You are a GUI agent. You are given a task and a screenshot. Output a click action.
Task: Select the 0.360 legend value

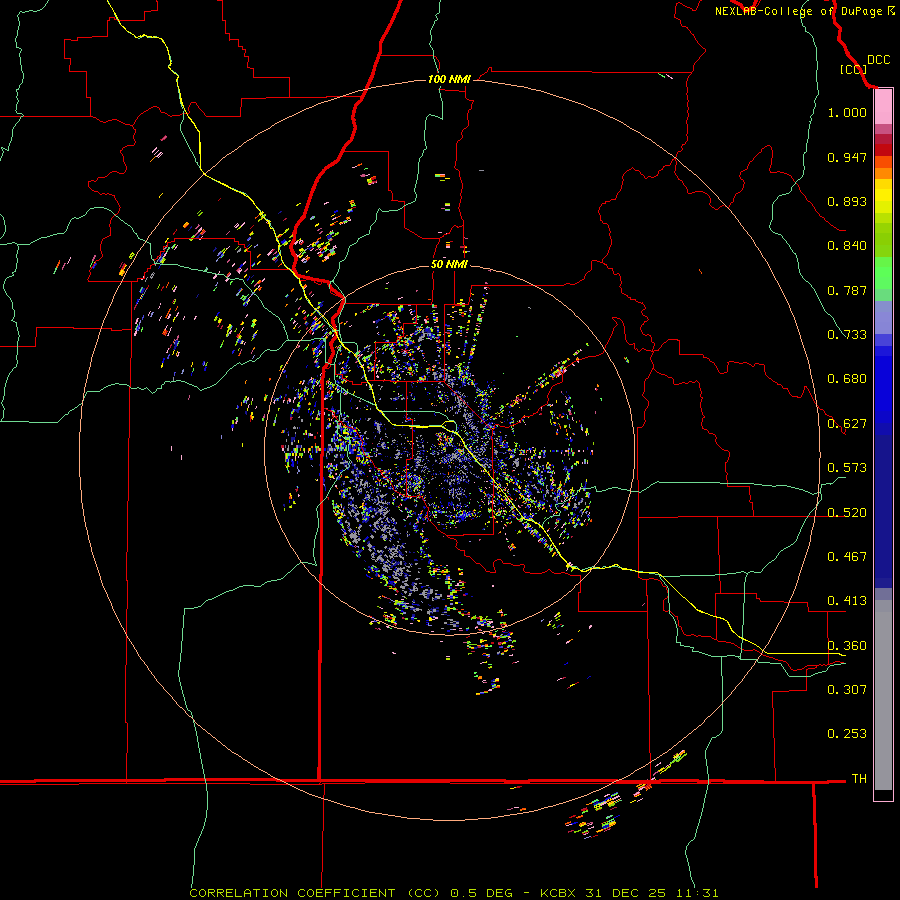847,646
